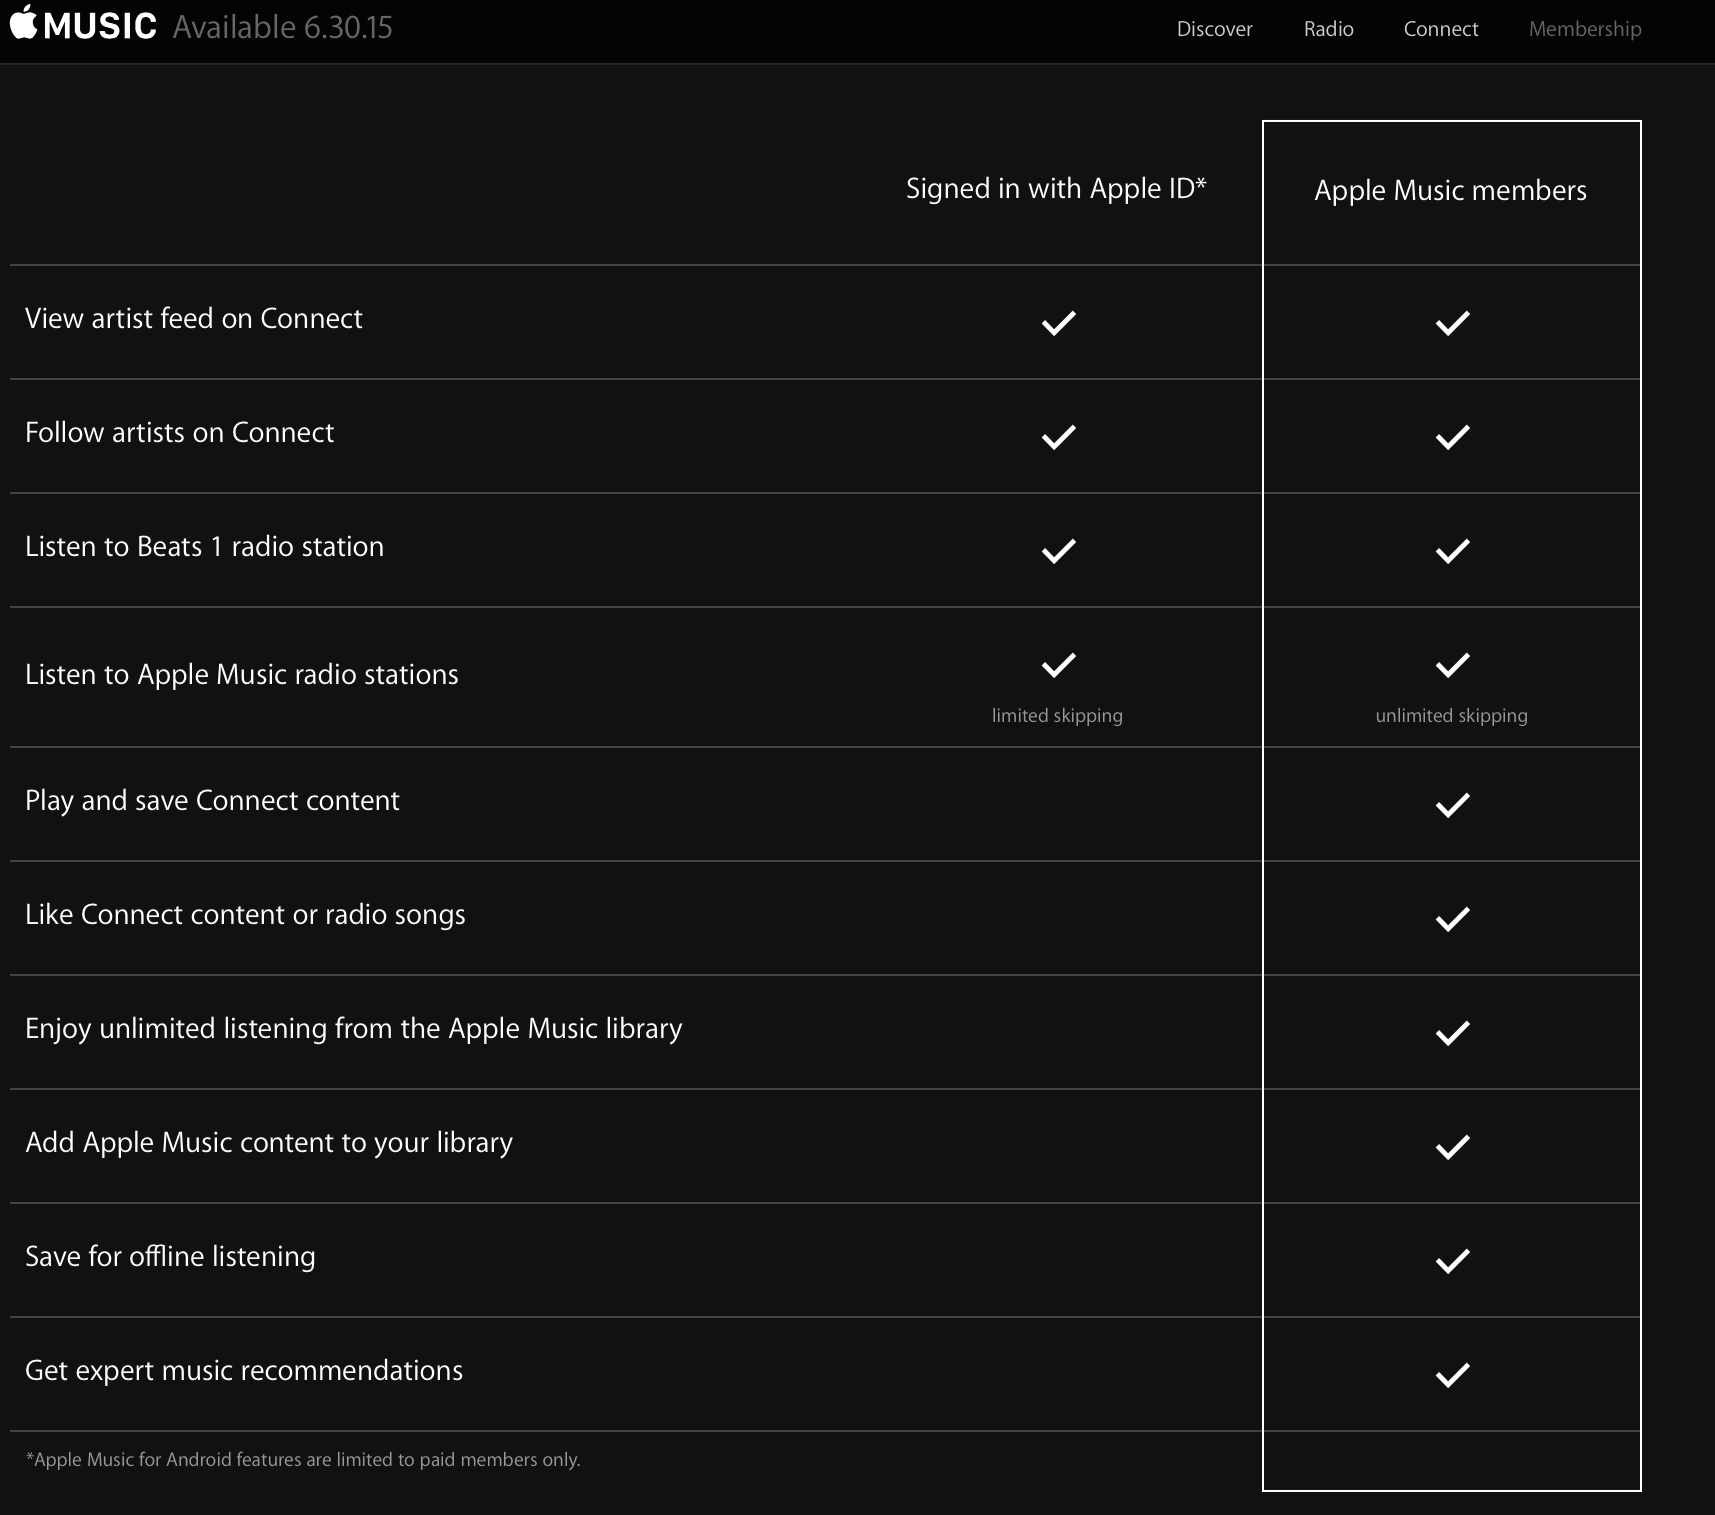Click the MUSIC wordmark
1715x1515 pixels.
(x=100, y=26)
